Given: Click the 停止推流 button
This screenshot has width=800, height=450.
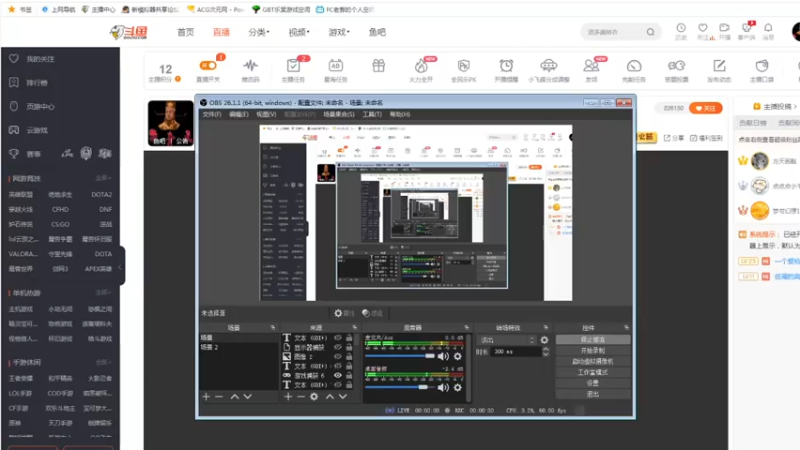Looking at the screenshot, I should 593,339.
